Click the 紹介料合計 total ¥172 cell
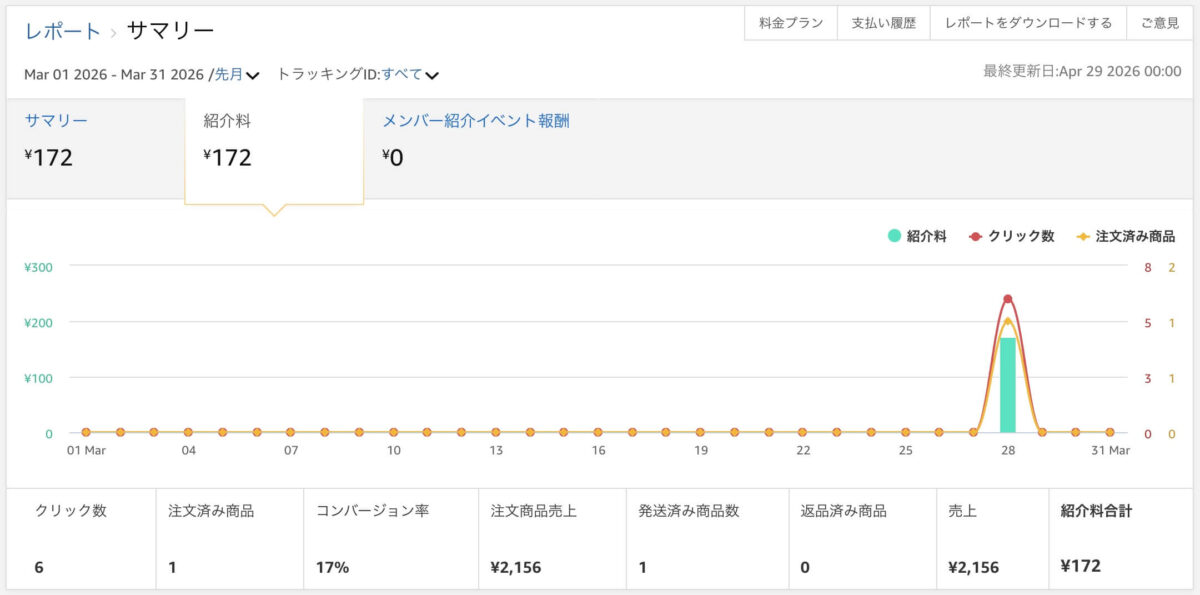Viewport: 1200px width, 595px height. 1081,566
